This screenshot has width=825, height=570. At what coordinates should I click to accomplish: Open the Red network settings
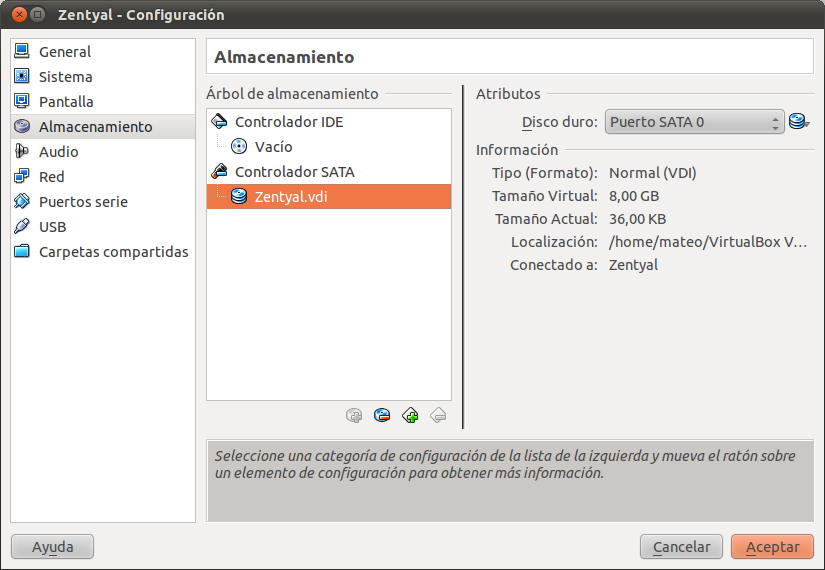point(103,177)
